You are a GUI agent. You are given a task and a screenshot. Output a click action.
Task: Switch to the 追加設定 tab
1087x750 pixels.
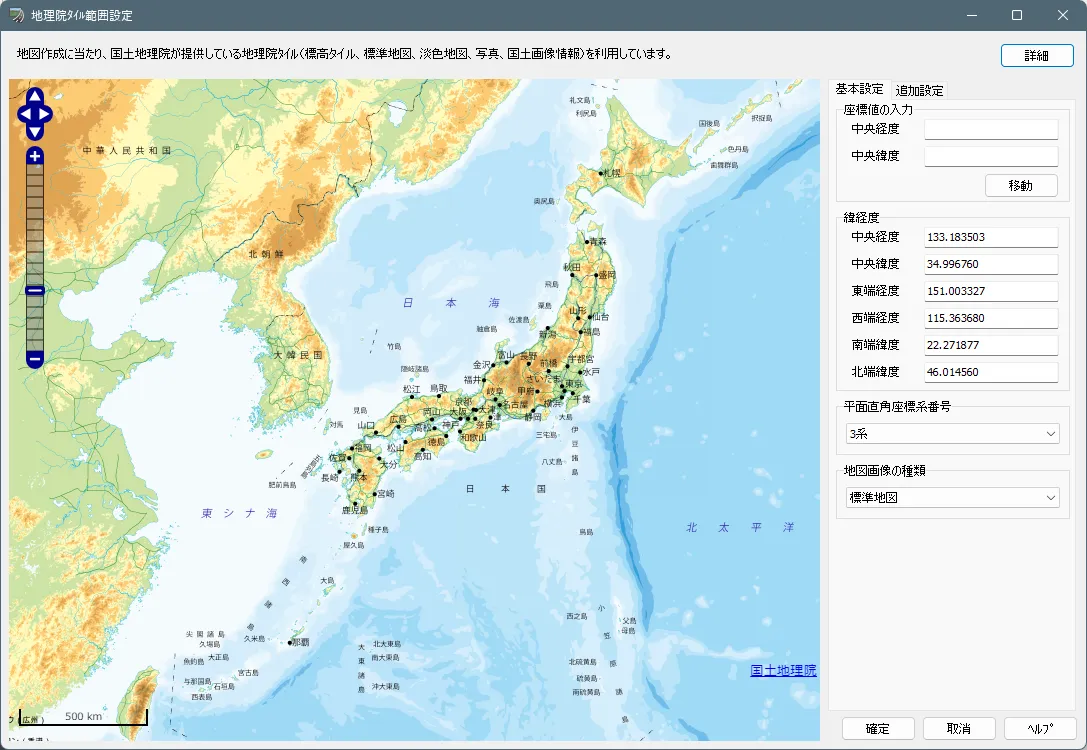tap(919, 90)
